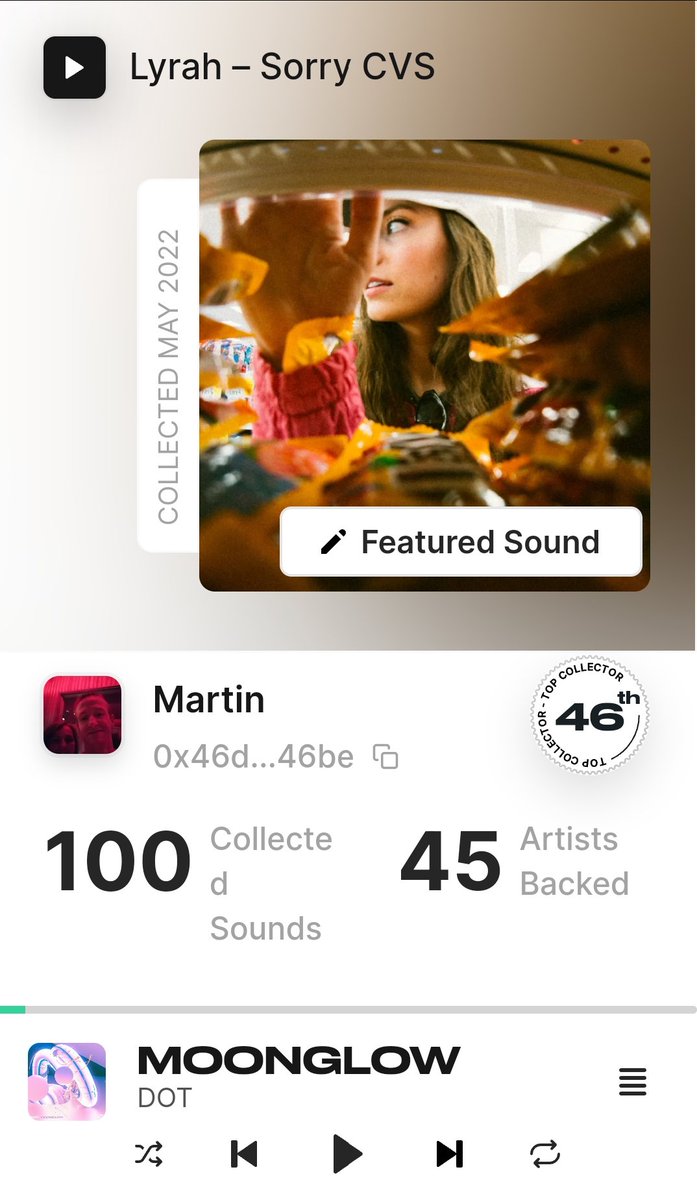
Task: Copy wallet address 0x46d...46be
Action: [385, 757]
